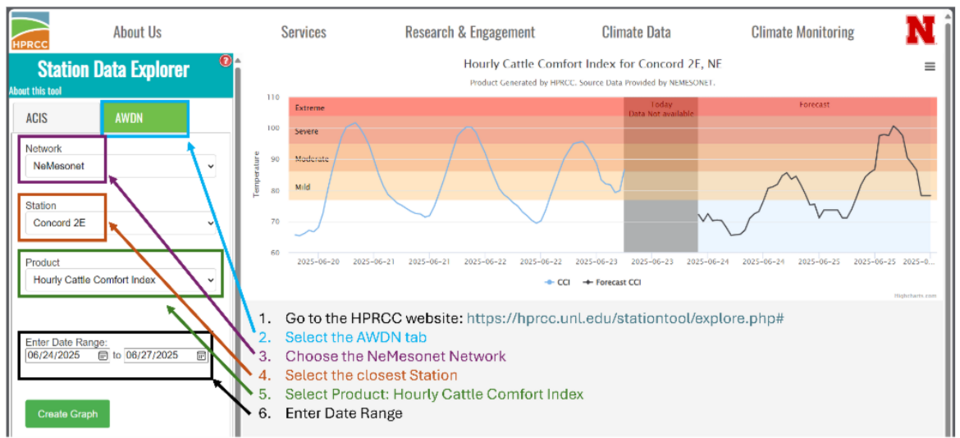The width and height of the screenshot is (960, 438).
Task: Open the Climate Data menu
Action: (636, 32)
